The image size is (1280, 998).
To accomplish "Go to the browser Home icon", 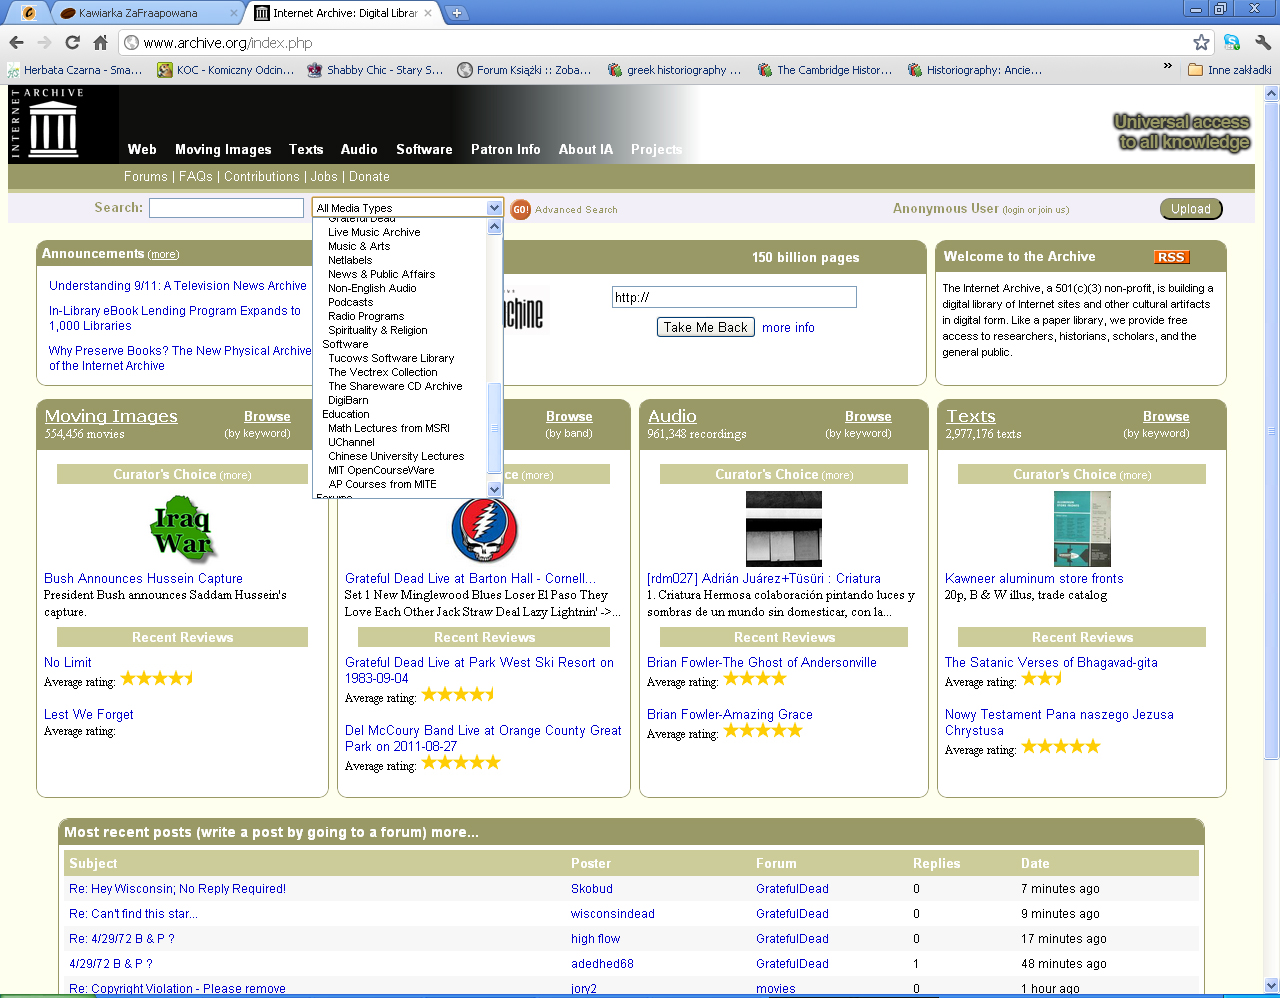I will pos(100,42).
